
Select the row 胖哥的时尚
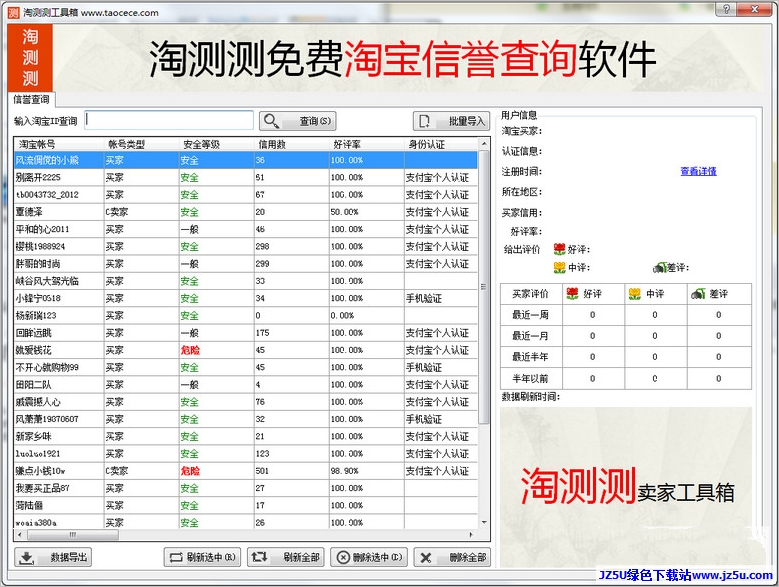point(246,264)
